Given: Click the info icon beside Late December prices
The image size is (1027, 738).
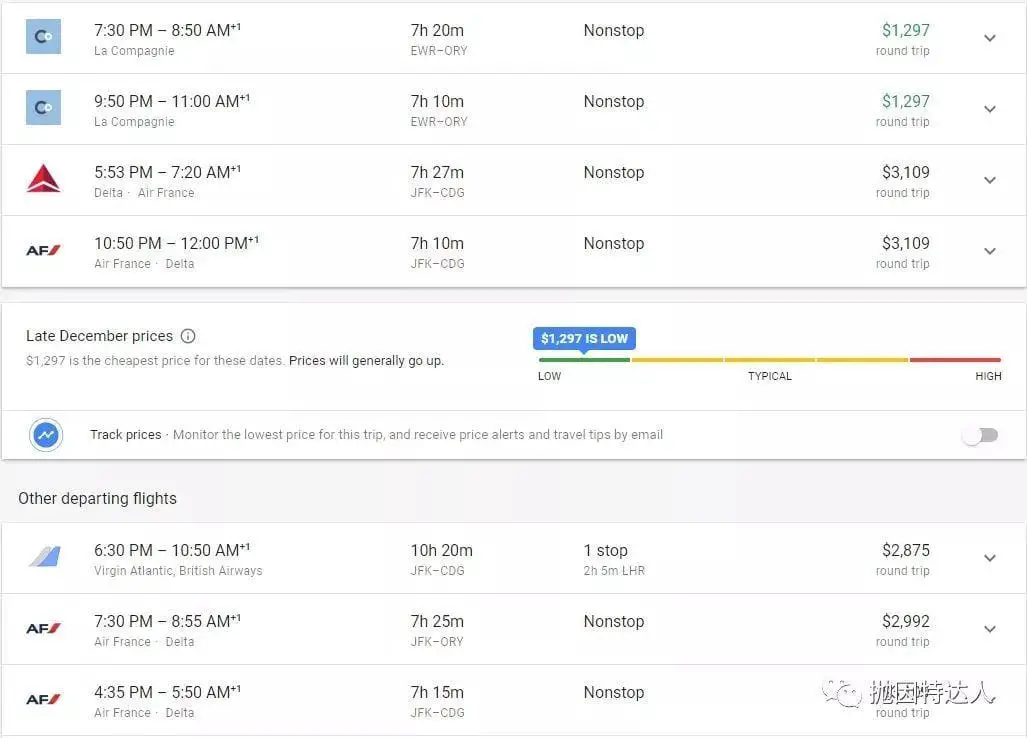Looking at the screenshot, I should pos(188,336).
